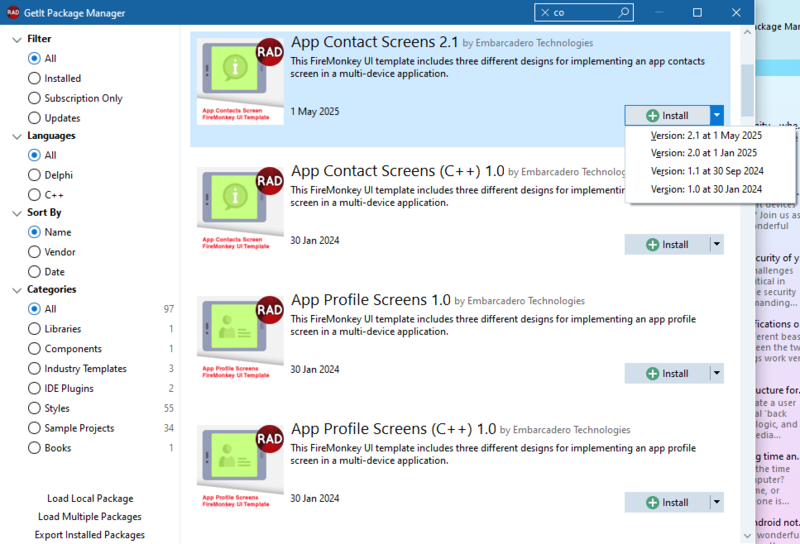Install App Profile Screens (C++) 1.0
Image resolution: width=800 pixels, height=544 pixels.
(667, 503)
